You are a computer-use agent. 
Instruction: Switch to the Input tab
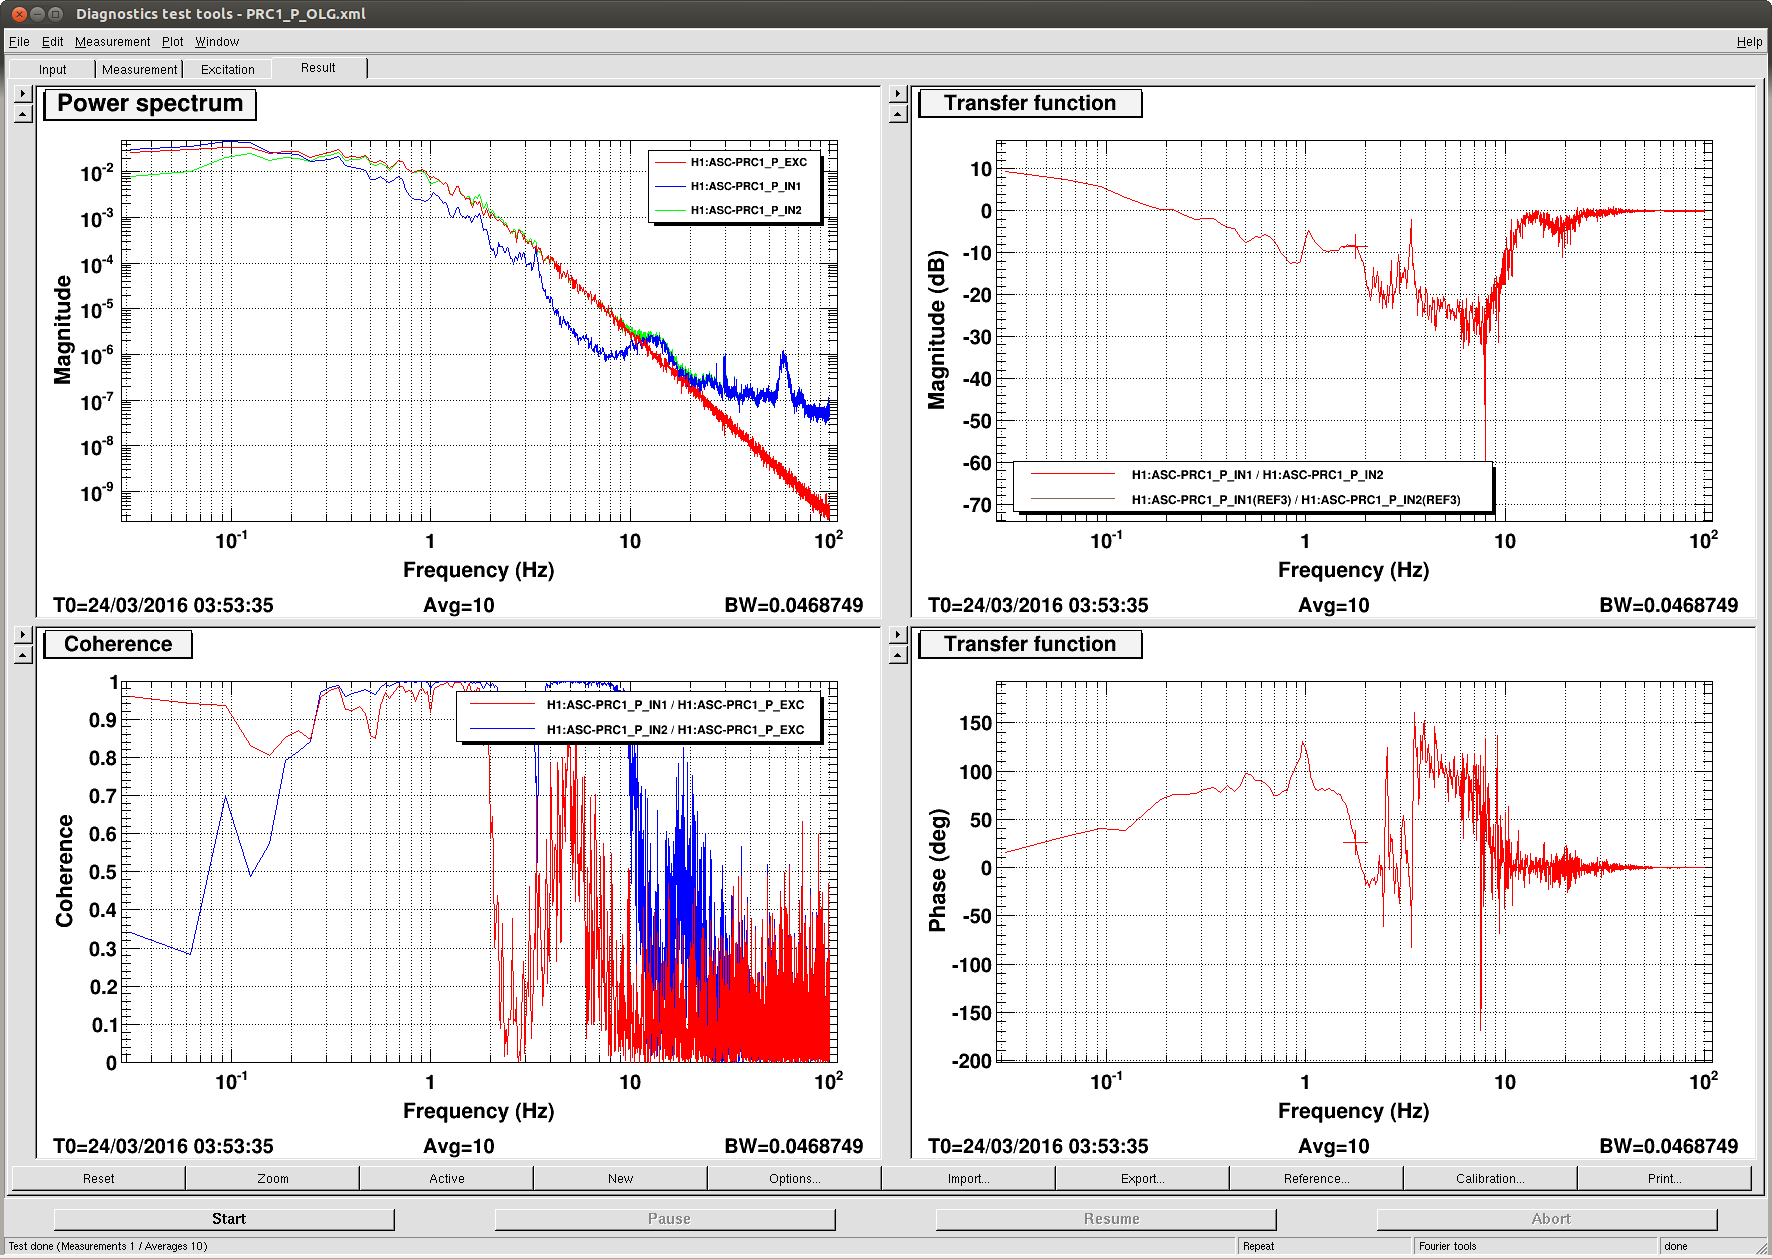(x=52, y=69)
